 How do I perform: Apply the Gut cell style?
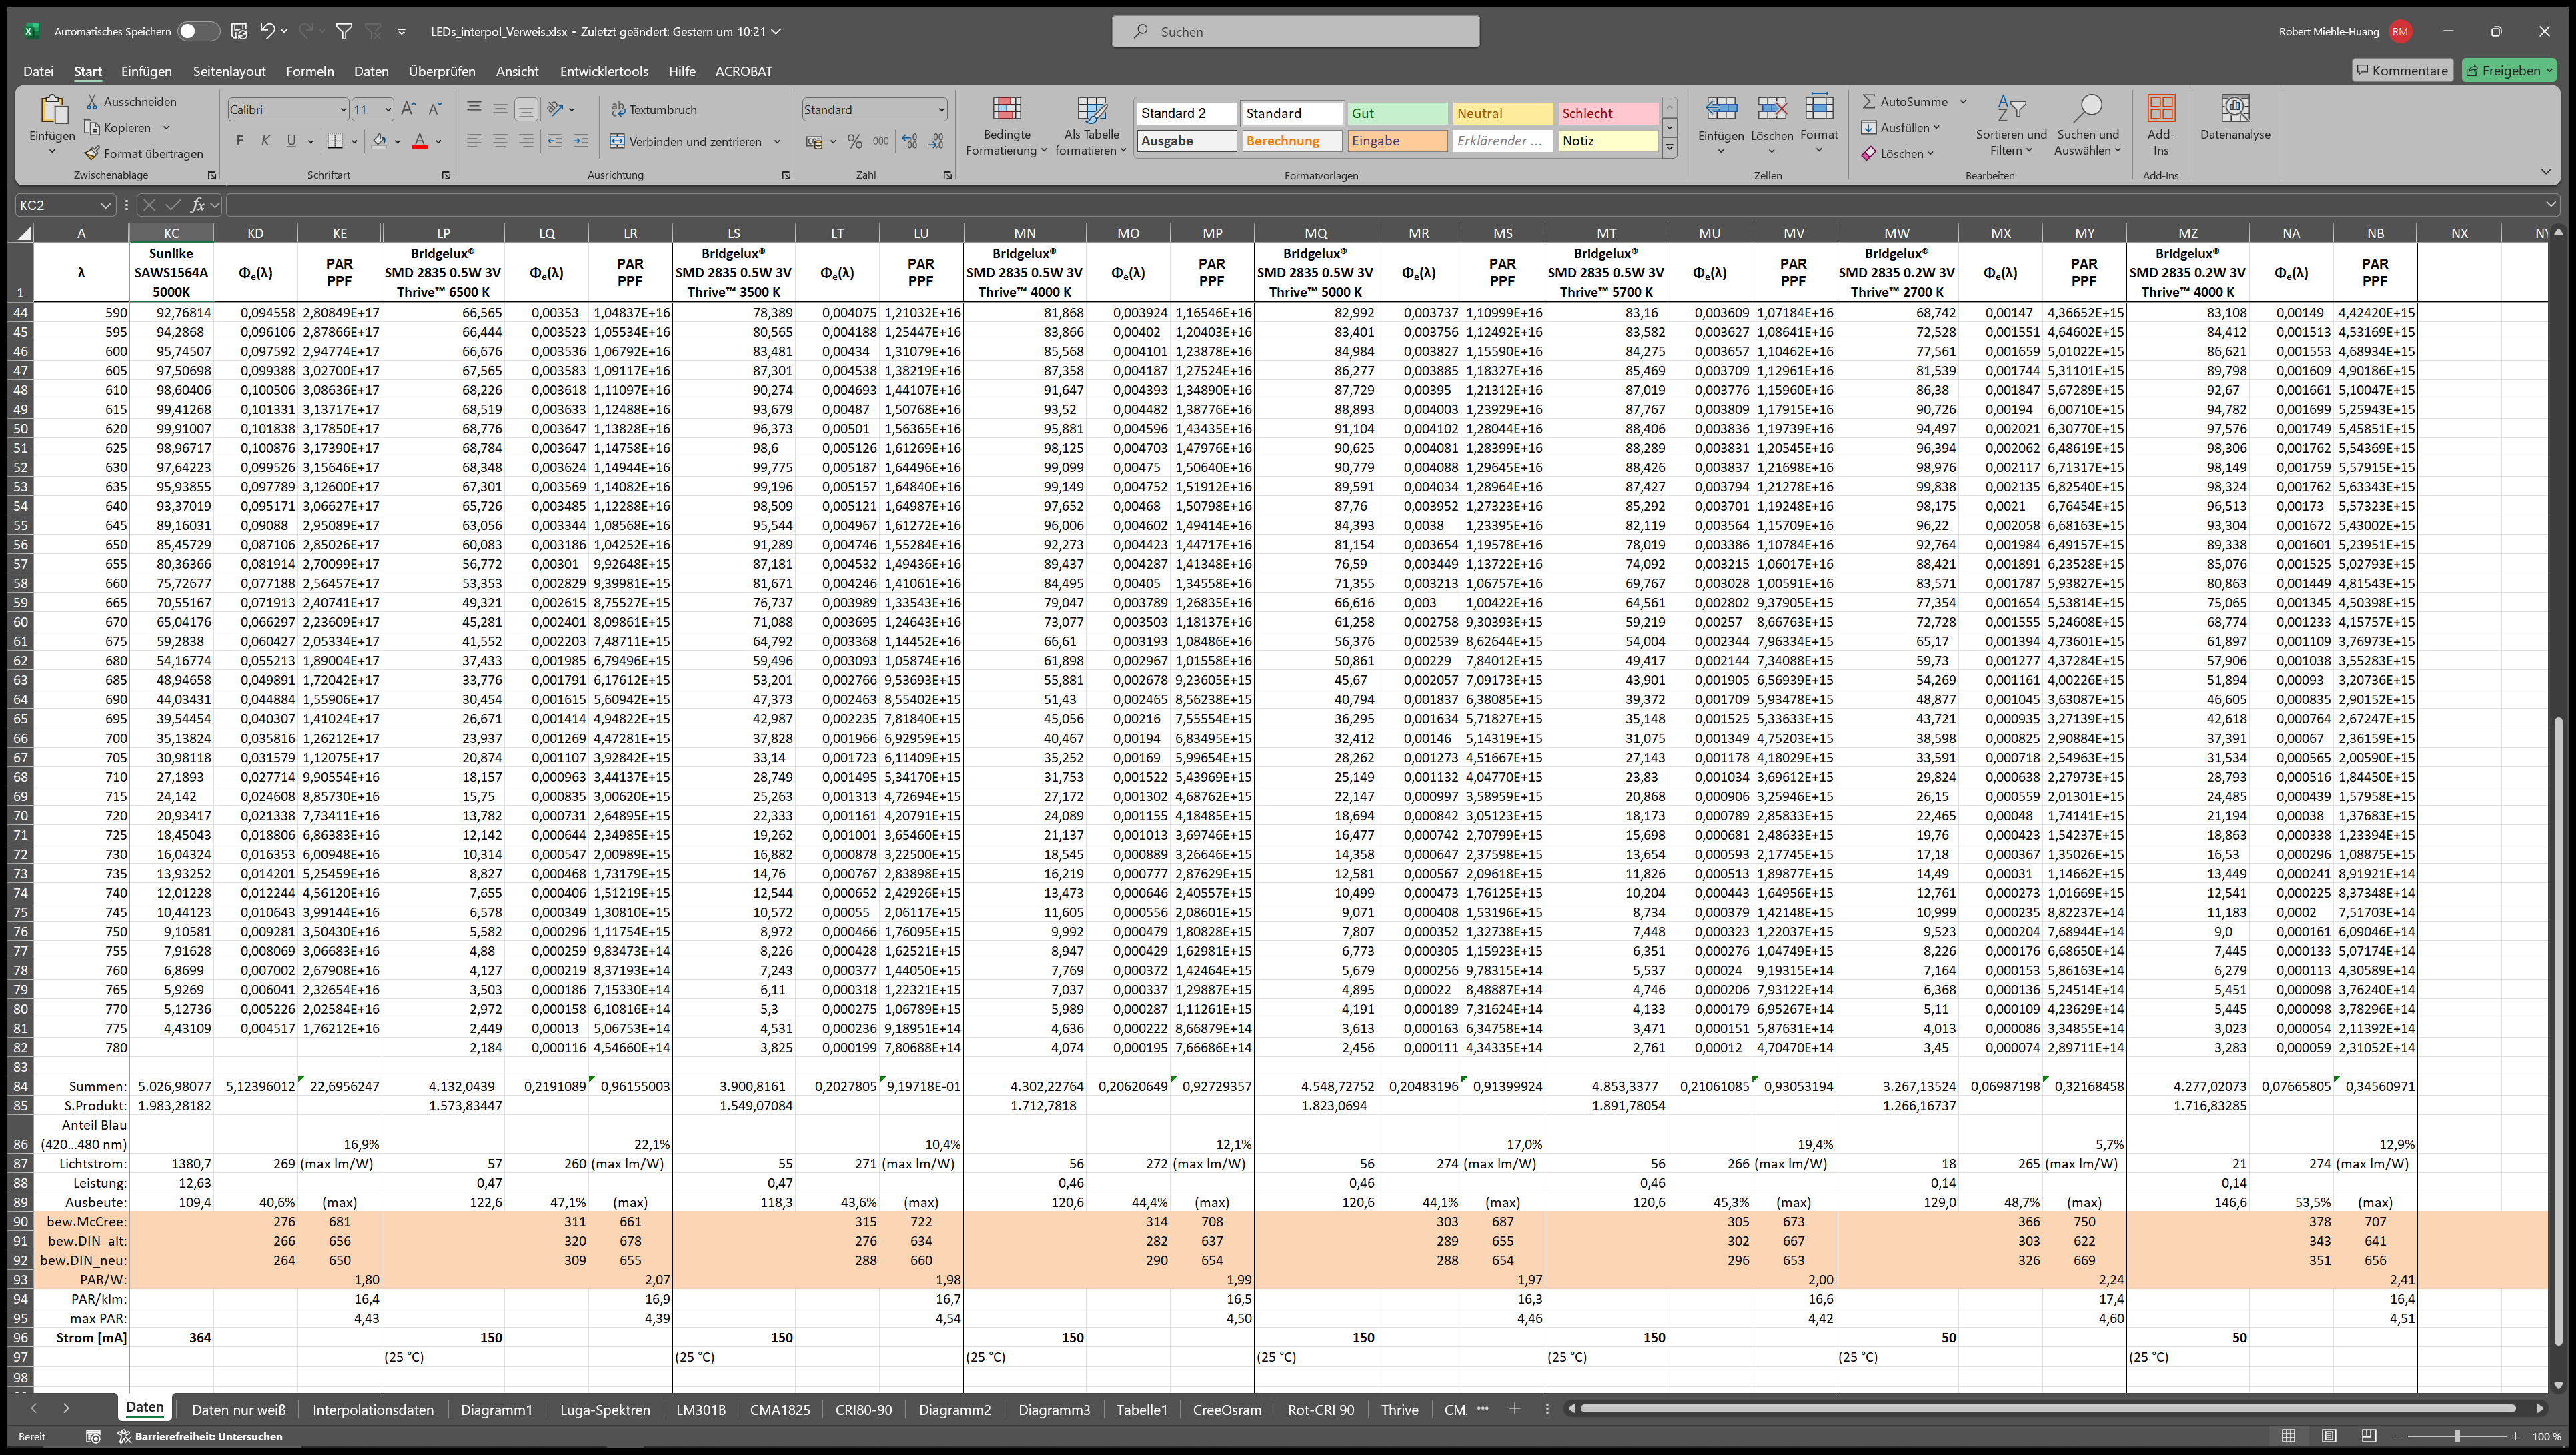pyautogui.click(x=1397, y=113)
